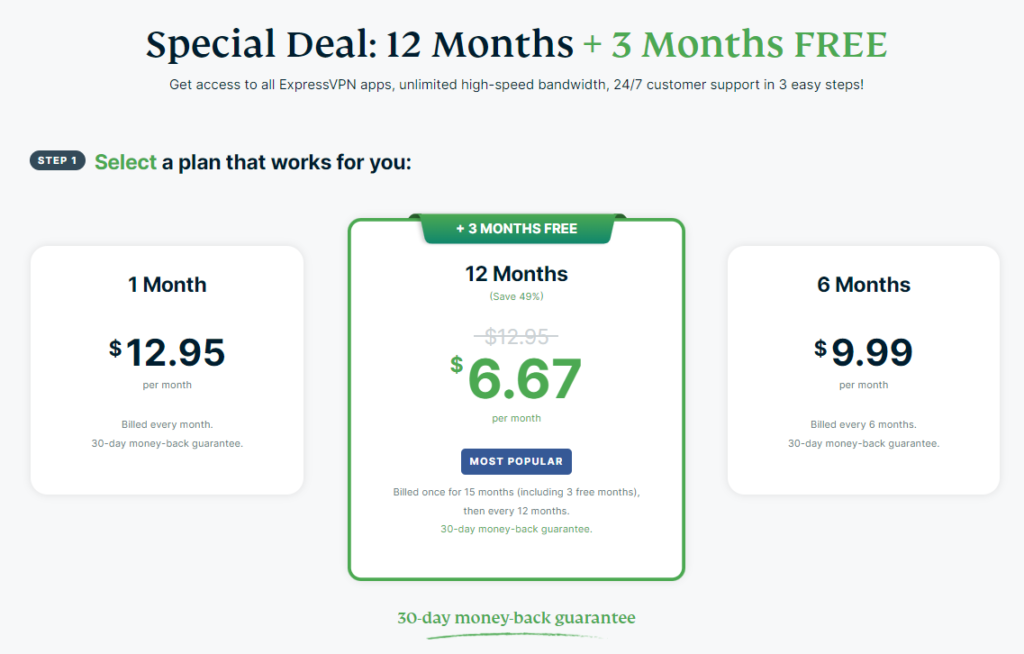Click the 12 Months plan title
Image resolution: width=1024 pixels, height=654 pixels.
coord(516,274)
